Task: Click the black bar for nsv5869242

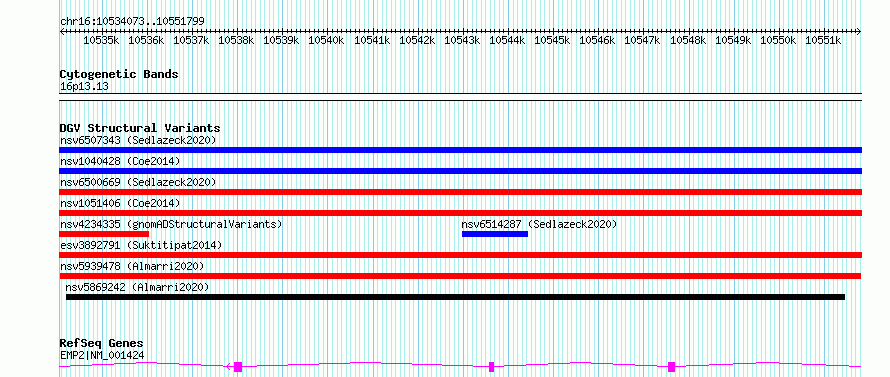Action: point(455,297)
